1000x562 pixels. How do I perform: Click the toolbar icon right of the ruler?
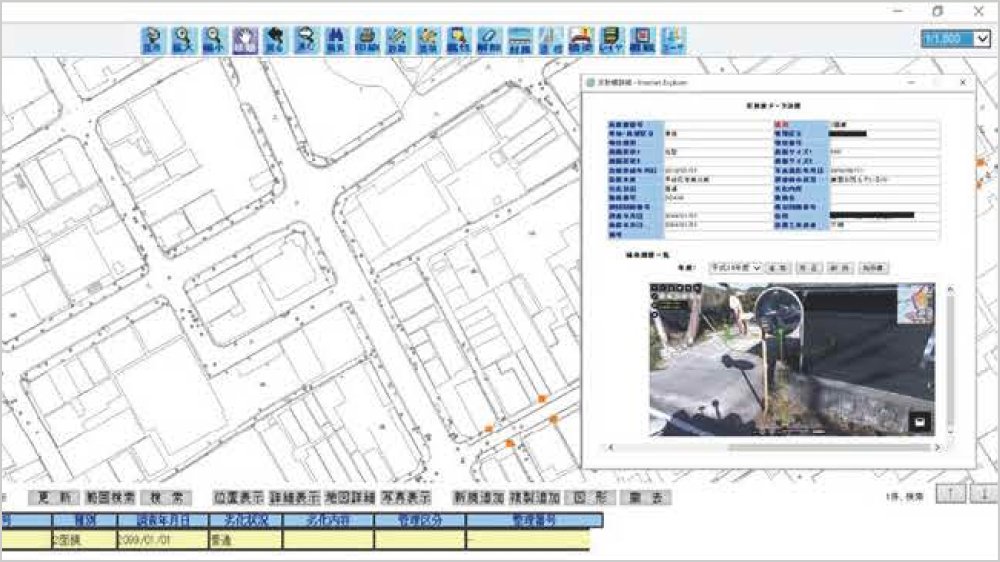tap(550, 40)
